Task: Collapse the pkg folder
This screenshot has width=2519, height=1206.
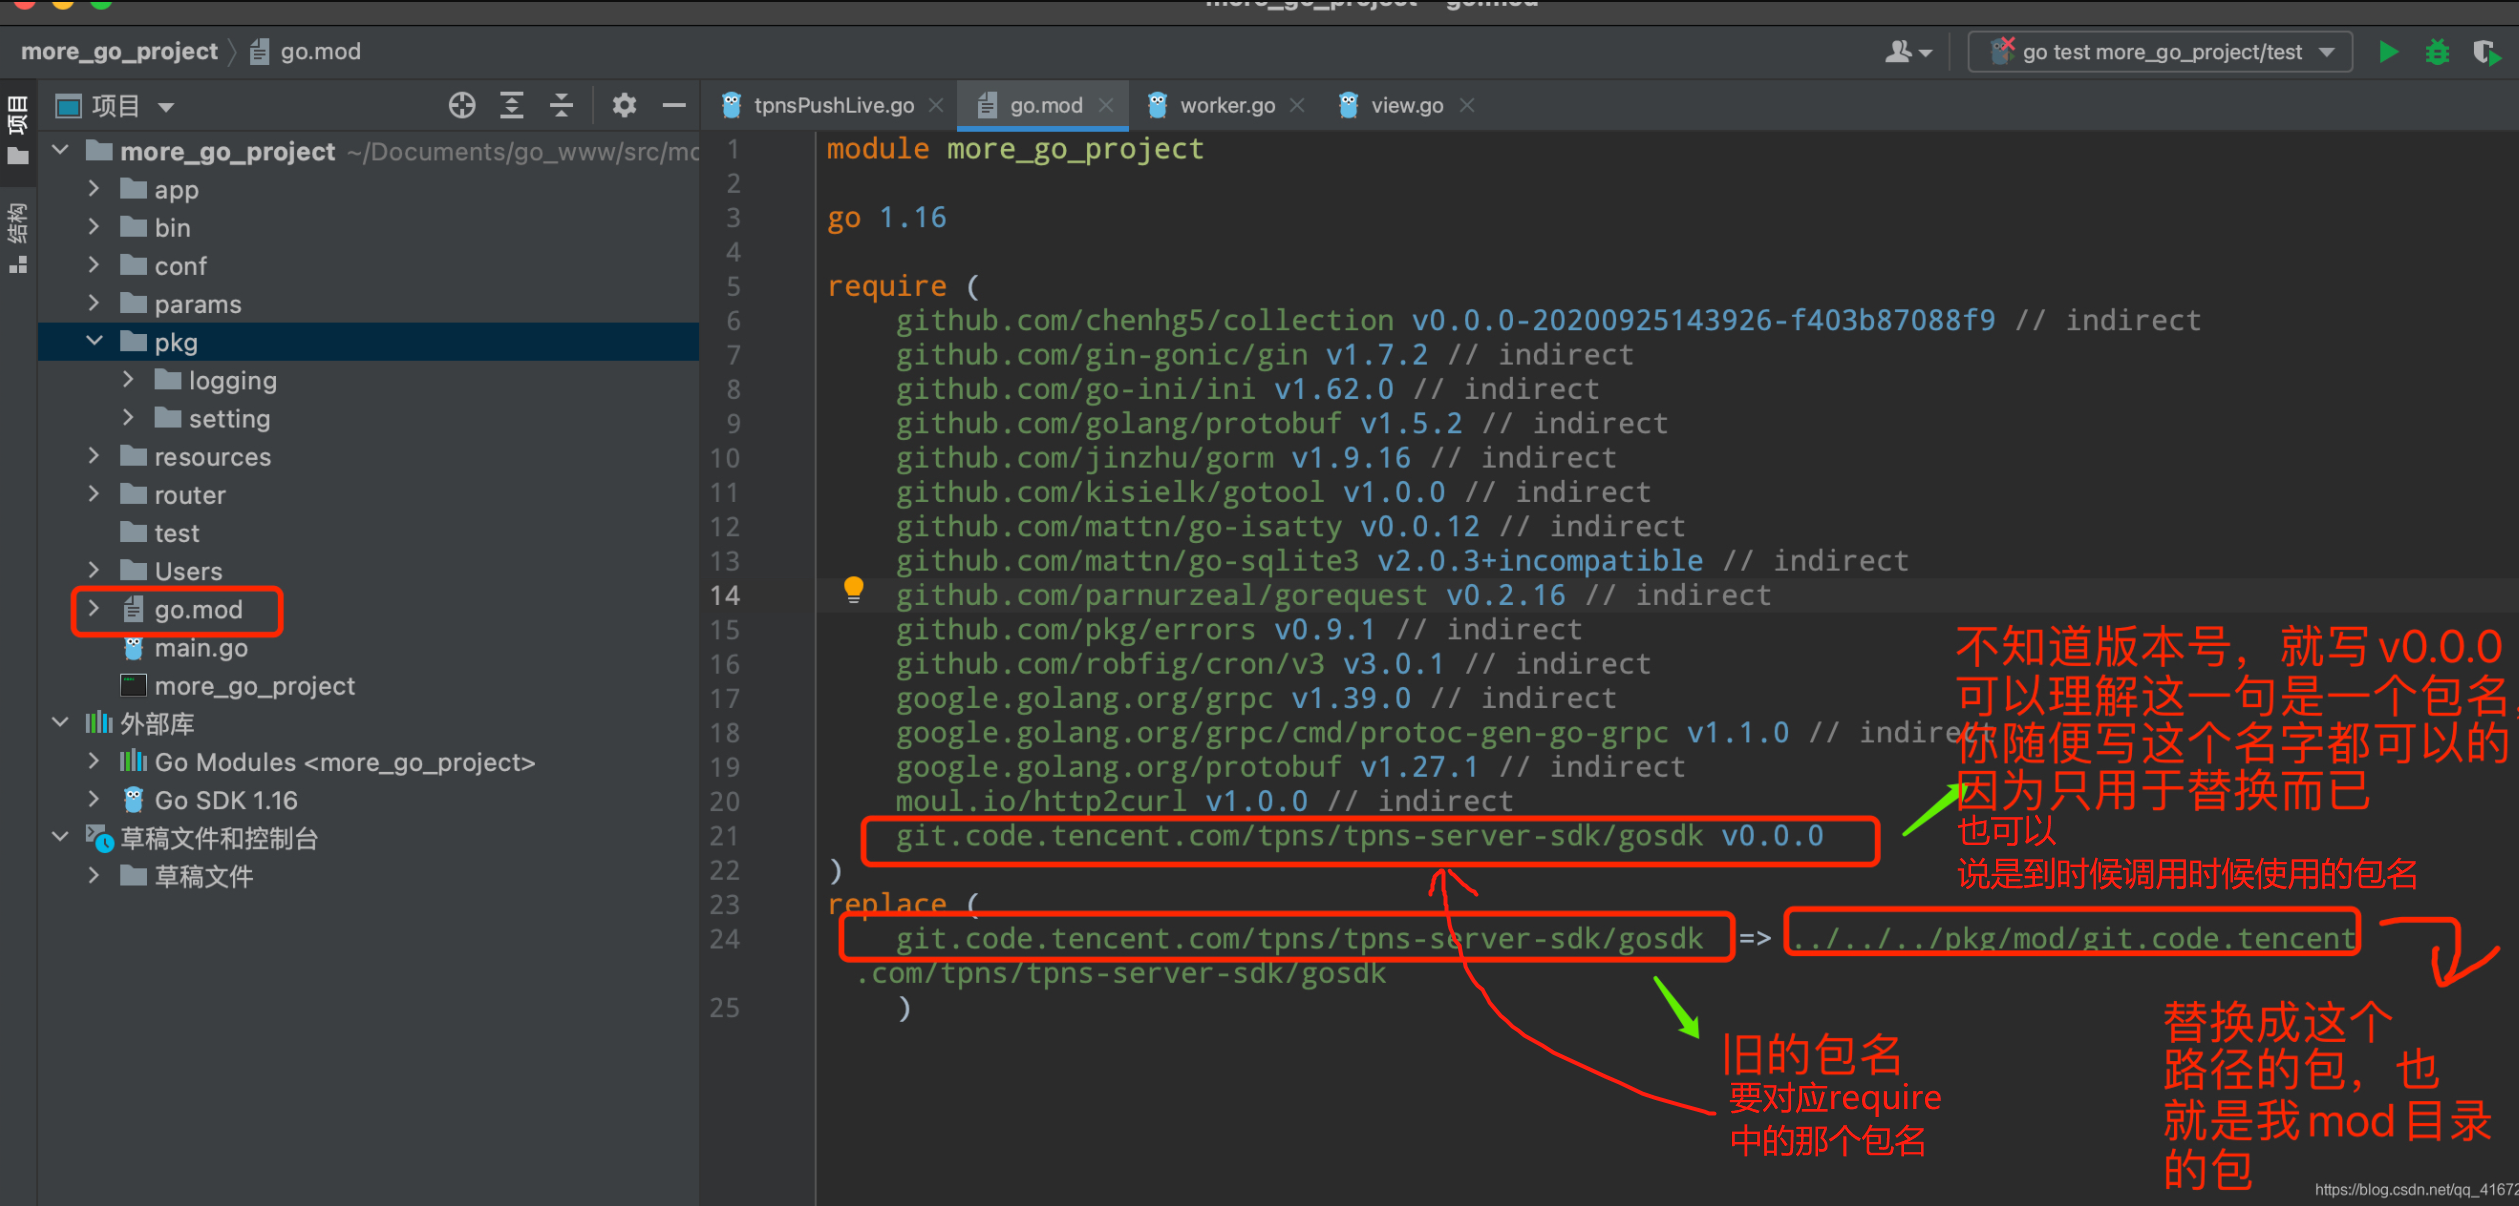Action: tap(95, 341)
